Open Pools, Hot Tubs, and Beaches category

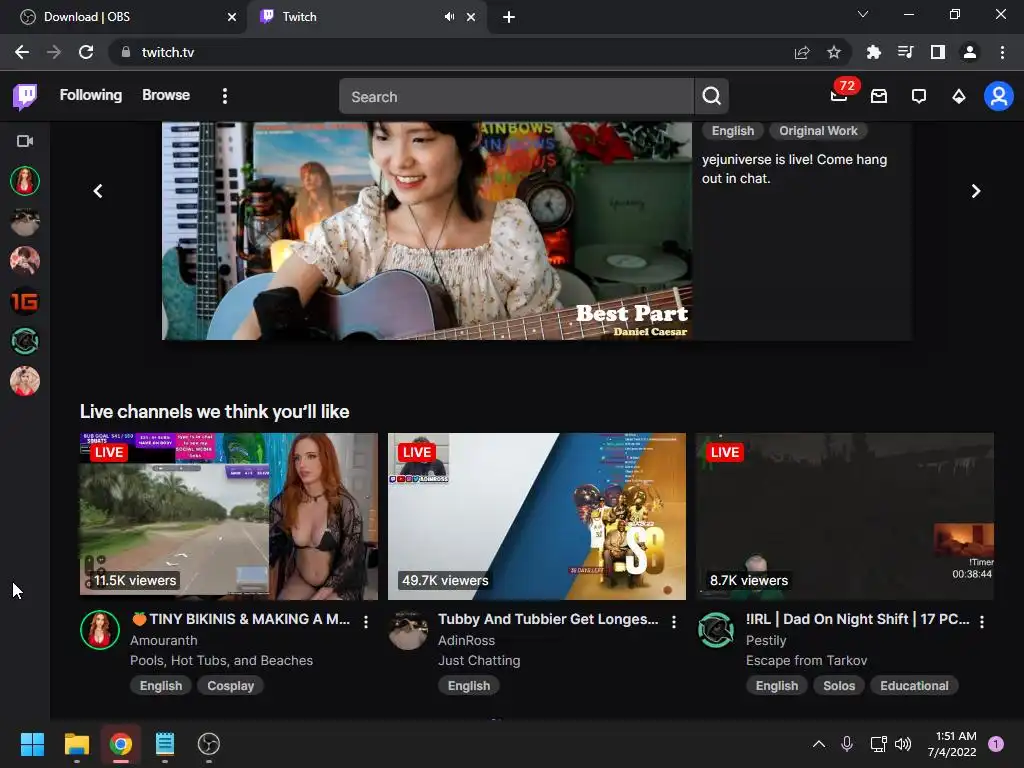click(x=221, y=661)
